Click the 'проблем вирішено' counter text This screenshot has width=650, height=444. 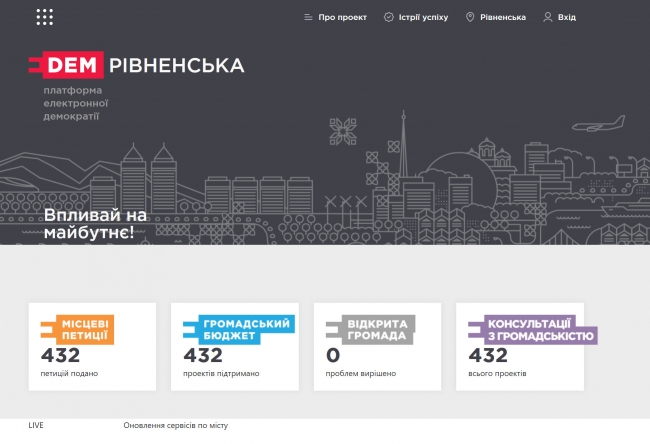tap(361, 374)
